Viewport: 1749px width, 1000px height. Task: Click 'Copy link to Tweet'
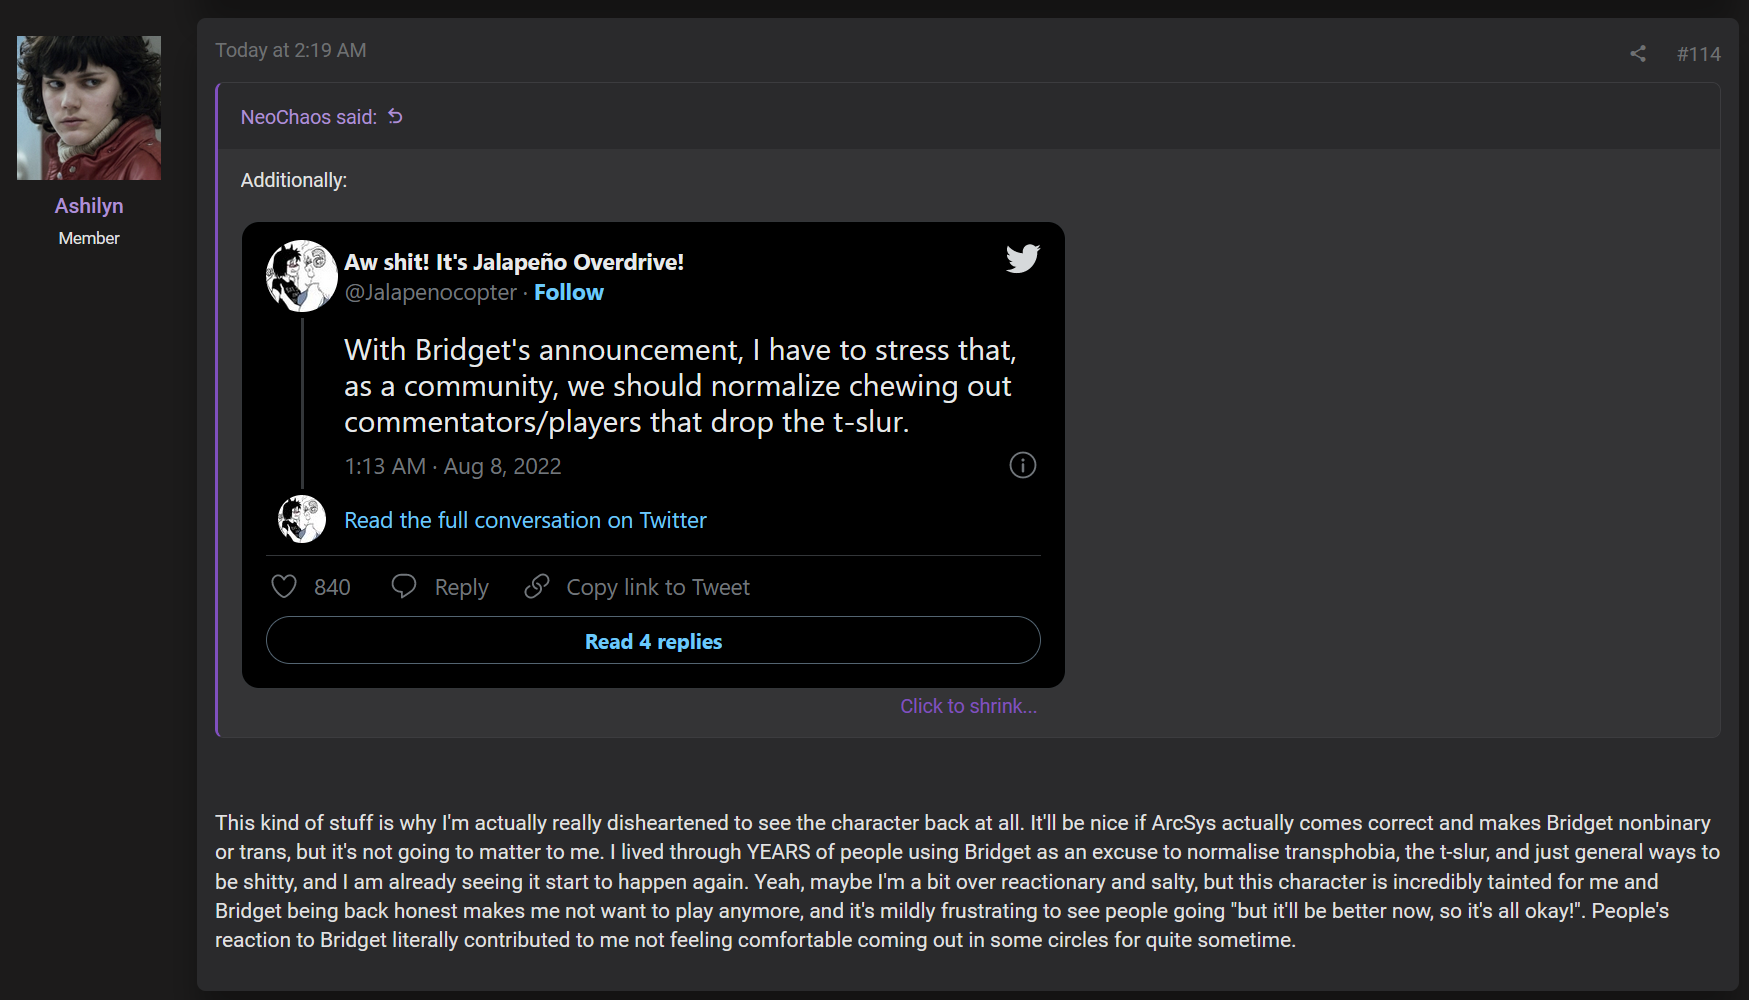click(658, 587)
